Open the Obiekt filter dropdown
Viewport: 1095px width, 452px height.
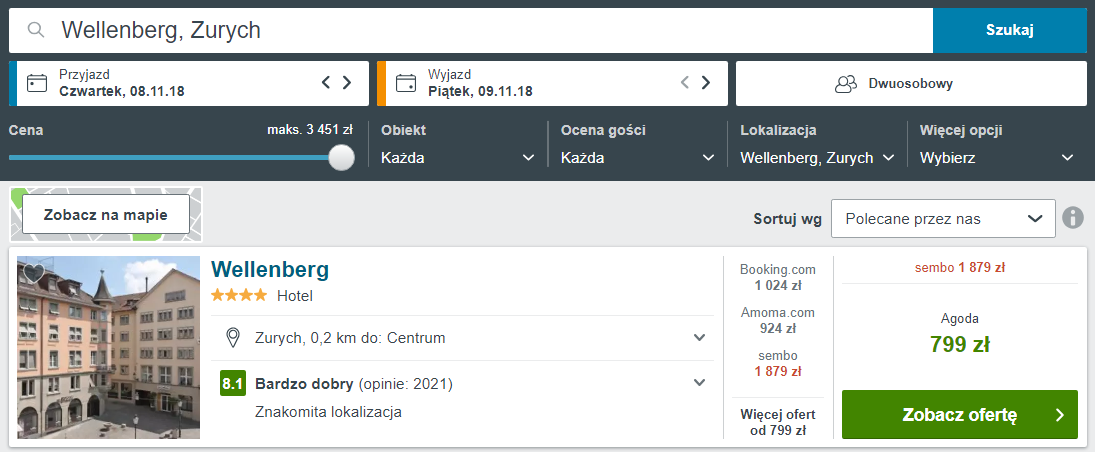[x=458, y=158]
